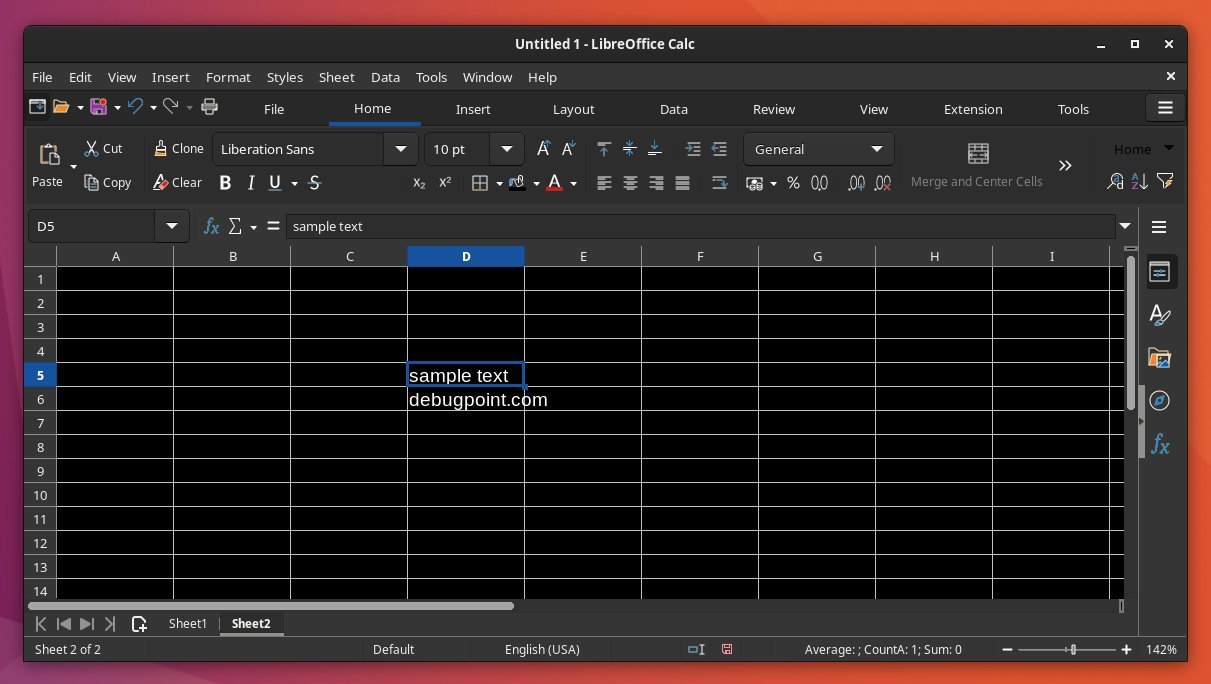Open the Data menu
Viewport: 1211px width, 684px height.
click(x=385, y=77)
